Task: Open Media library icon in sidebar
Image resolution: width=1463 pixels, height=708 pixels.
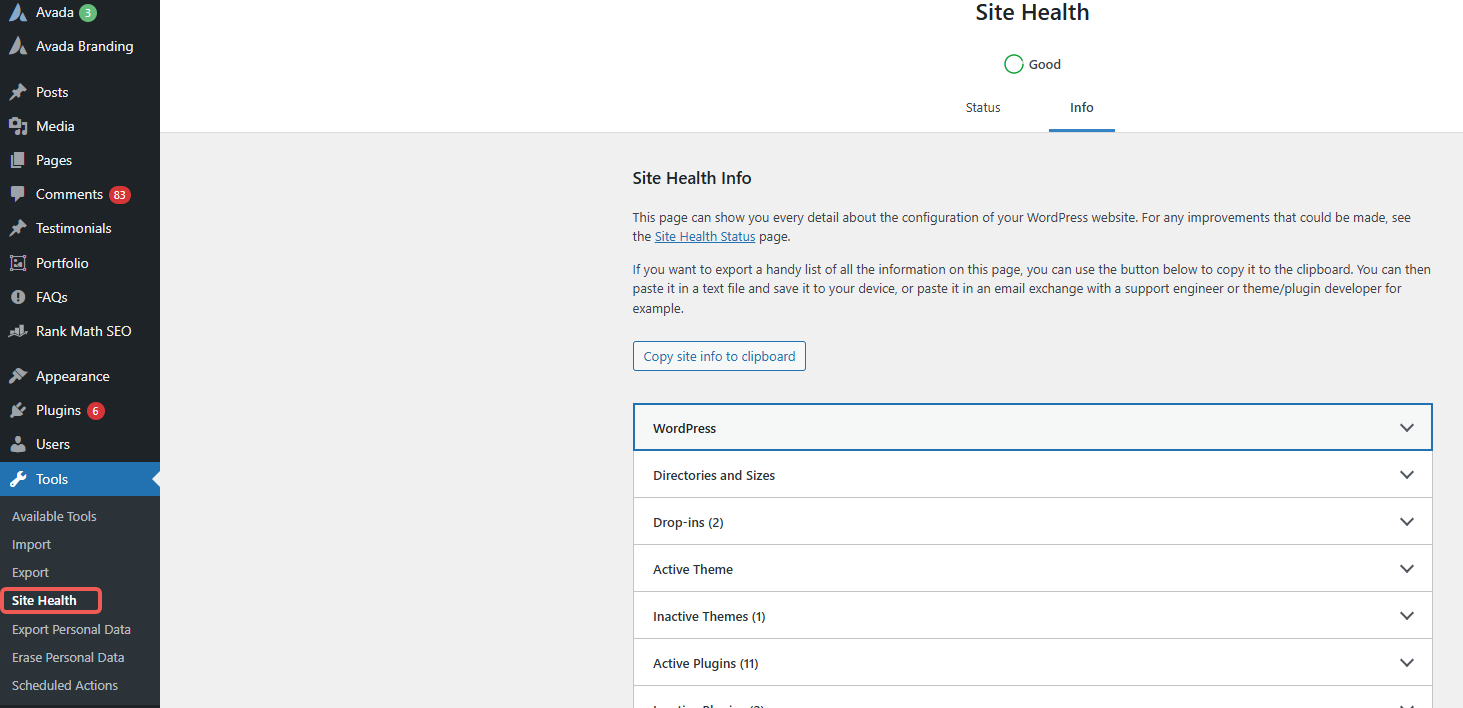Action: [18, 126]
